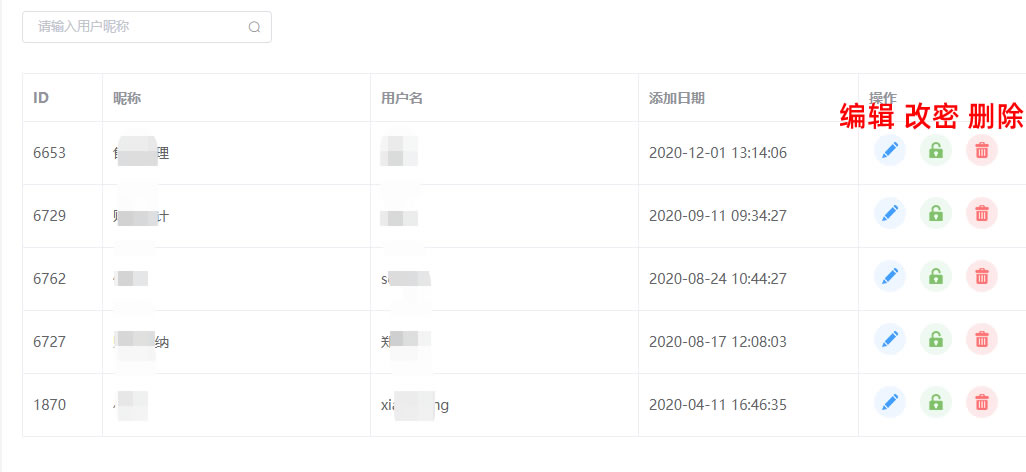Viewport: 1026px width, 472px height.
Task: Click the ID column header
Action: coord(41,98)
